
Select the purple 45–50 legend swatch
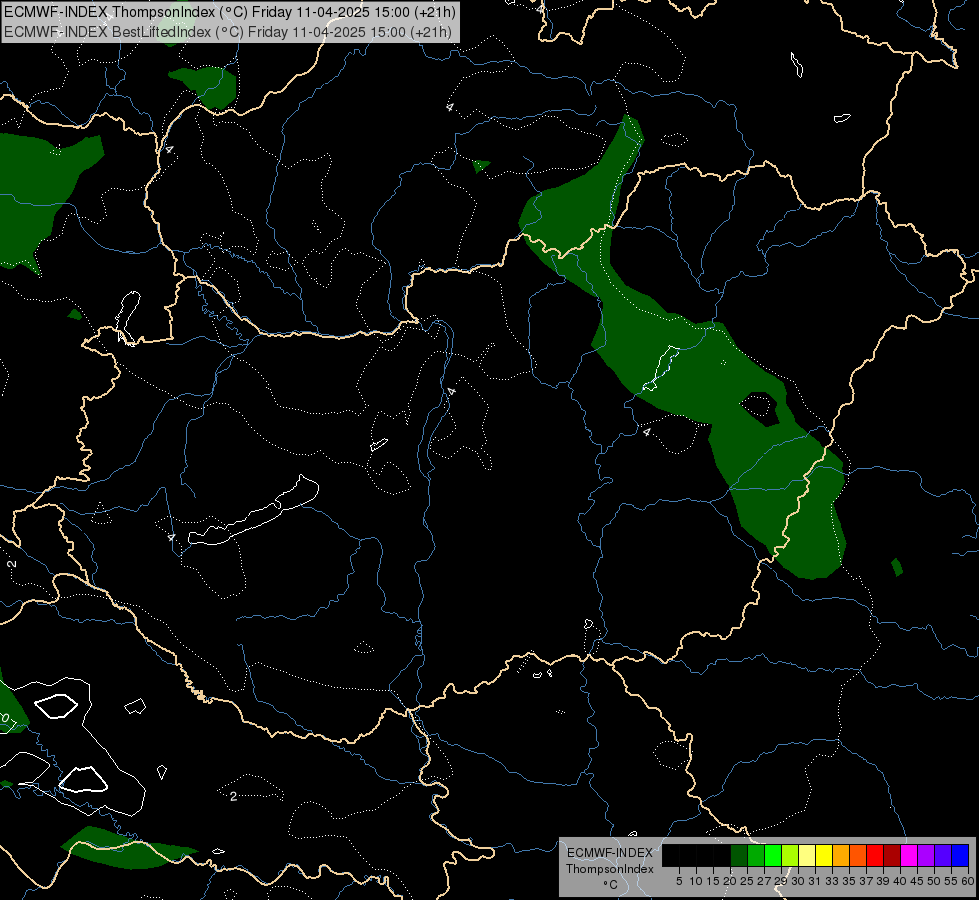click(x=926, y=855)
